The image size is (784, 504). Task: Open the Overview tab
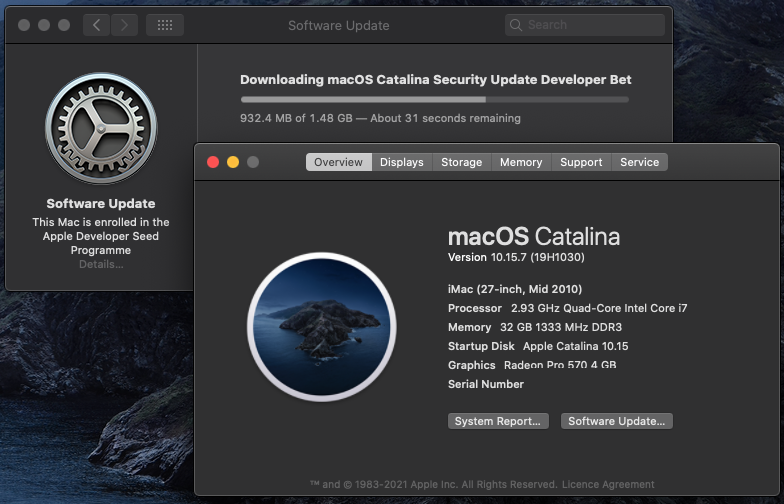338,162
